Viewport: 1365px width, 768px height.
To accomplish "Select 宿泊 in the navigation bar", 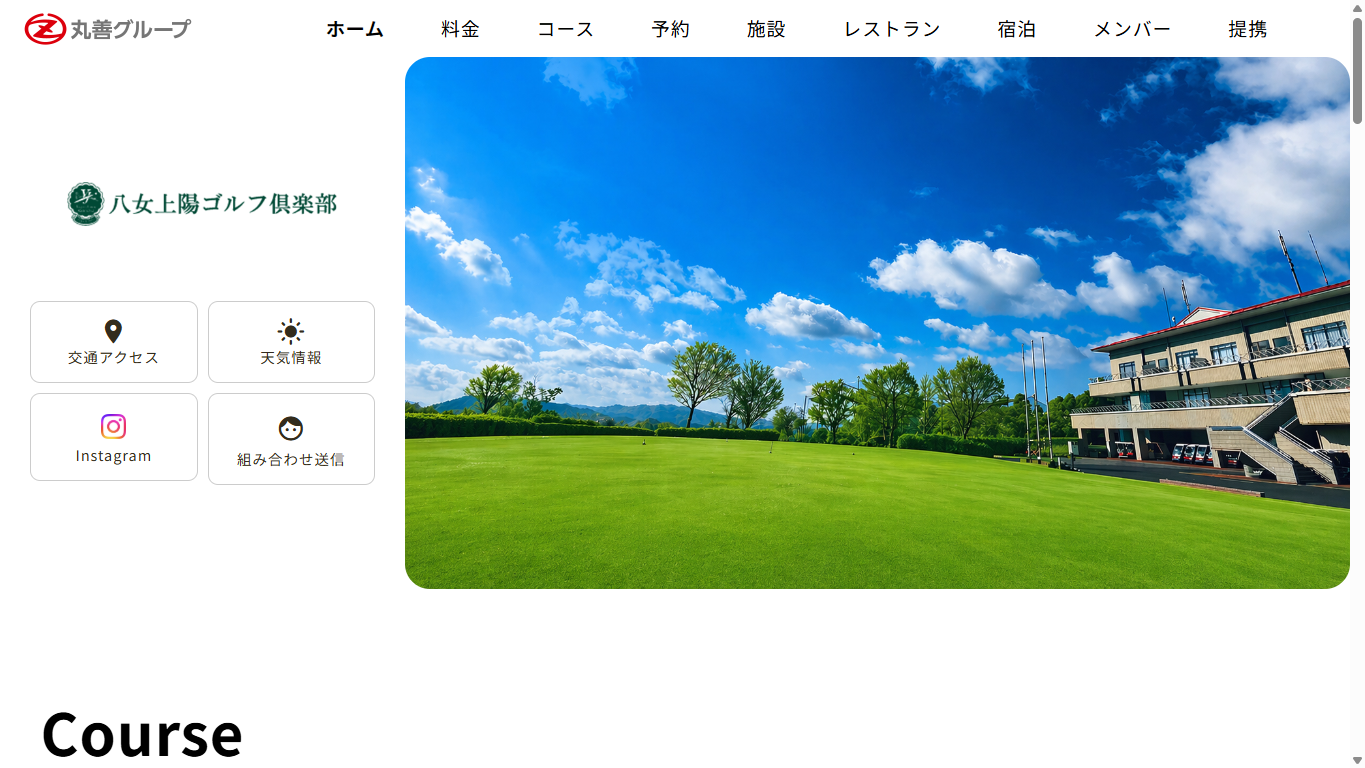I will (1016, 29).
